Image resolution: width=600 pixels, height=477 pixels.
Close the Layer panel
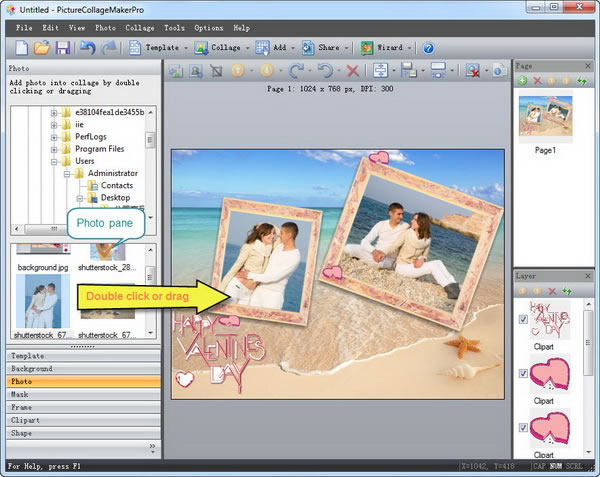588,276
